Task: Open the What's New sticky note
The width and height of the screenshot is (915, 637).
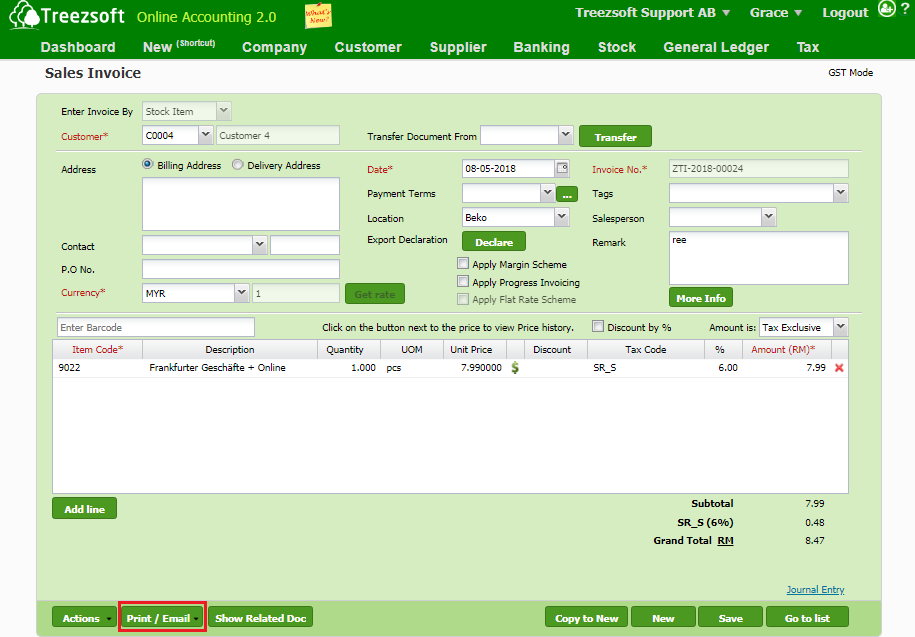Action: (x=318, y=16)
